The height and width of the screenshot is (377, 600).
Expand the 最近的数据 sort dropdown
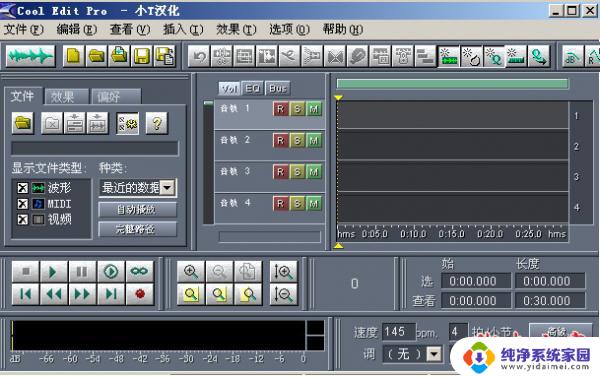click(x=168, y=188)
